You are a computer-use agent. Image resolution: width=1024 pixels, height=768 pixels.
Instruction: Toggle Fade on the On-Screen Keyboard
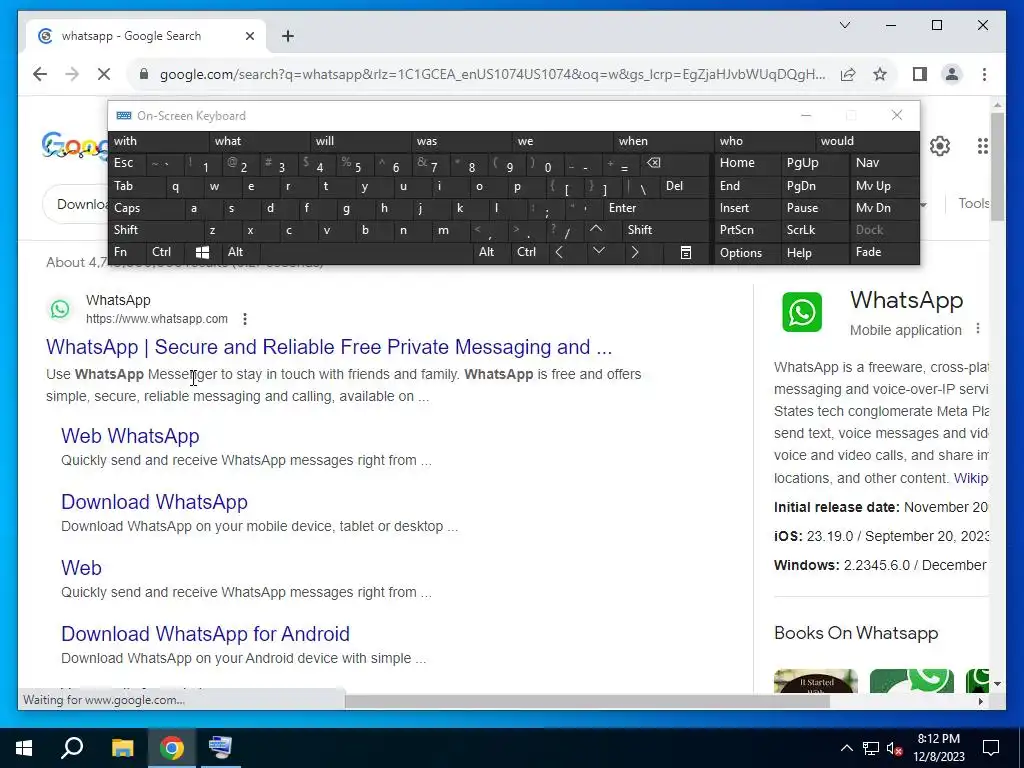[884, 252]
